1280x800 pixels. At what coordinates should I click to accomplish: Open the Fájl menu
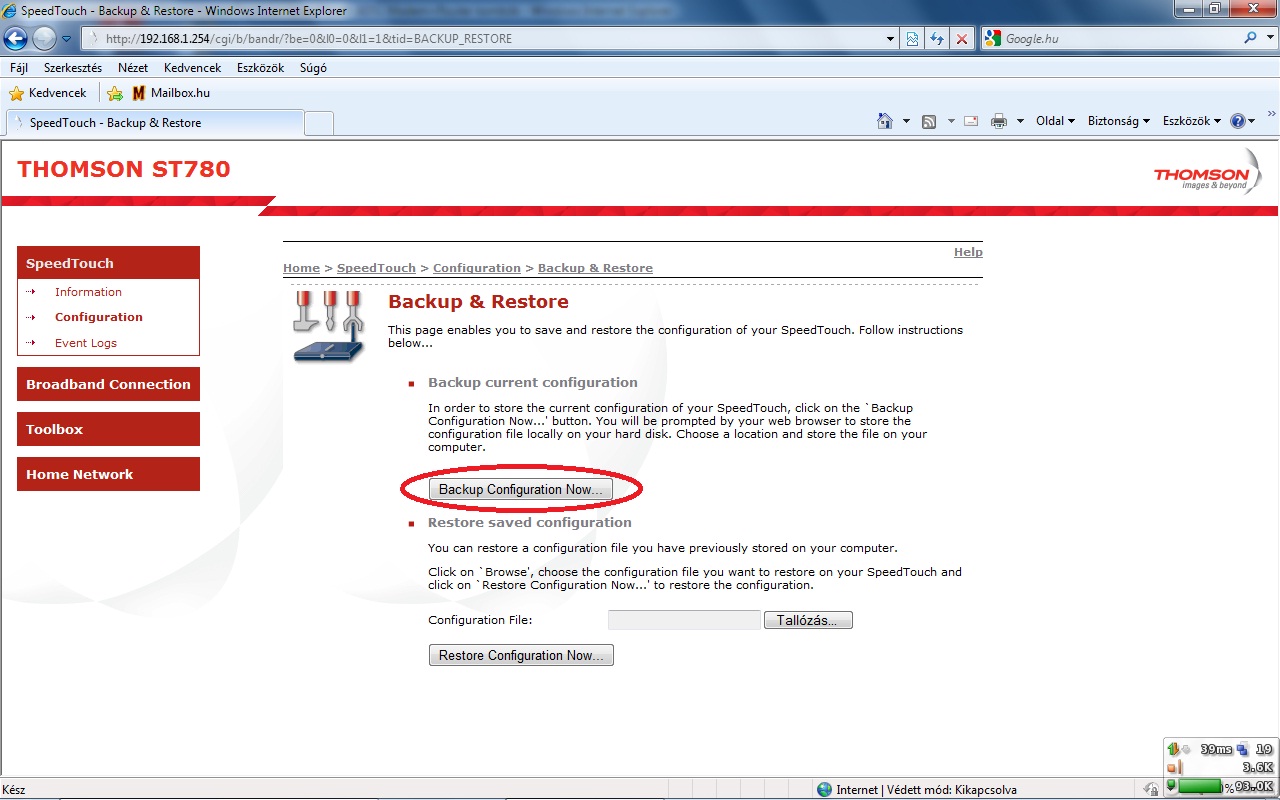click(19, 68)
